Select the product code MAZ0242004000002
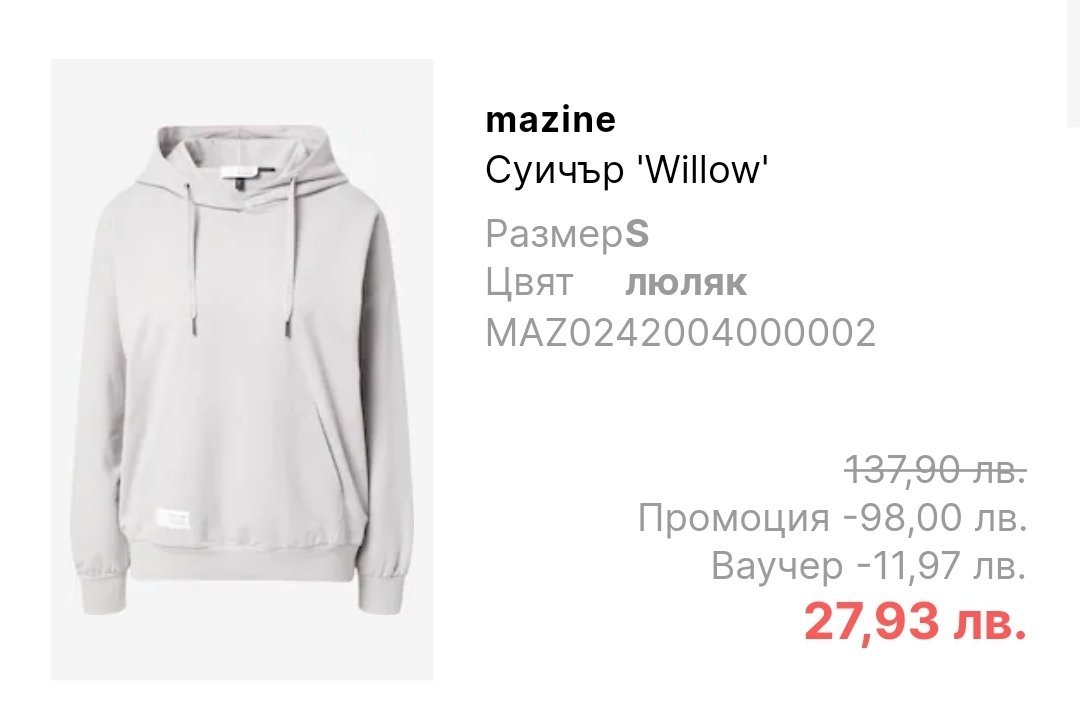The height and width of the screenshot is (728, 1080). tap(681, 333)
